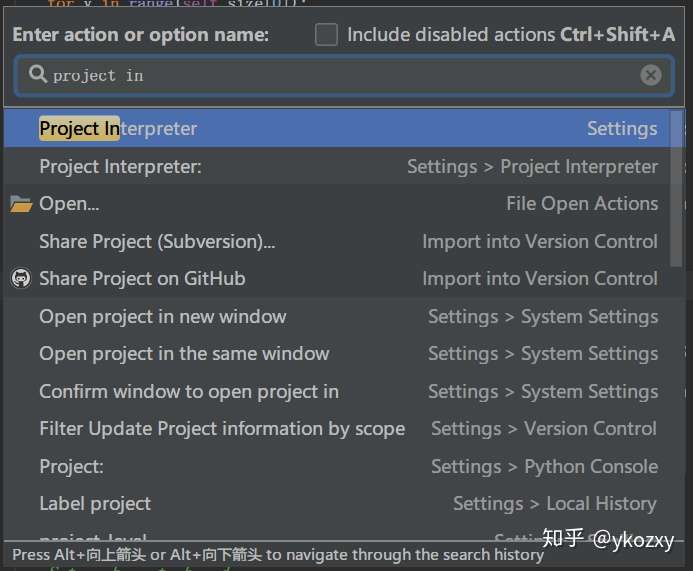Click the folder icon beside Open...
This screenshot has height=571, width=693.
(21, 204)
